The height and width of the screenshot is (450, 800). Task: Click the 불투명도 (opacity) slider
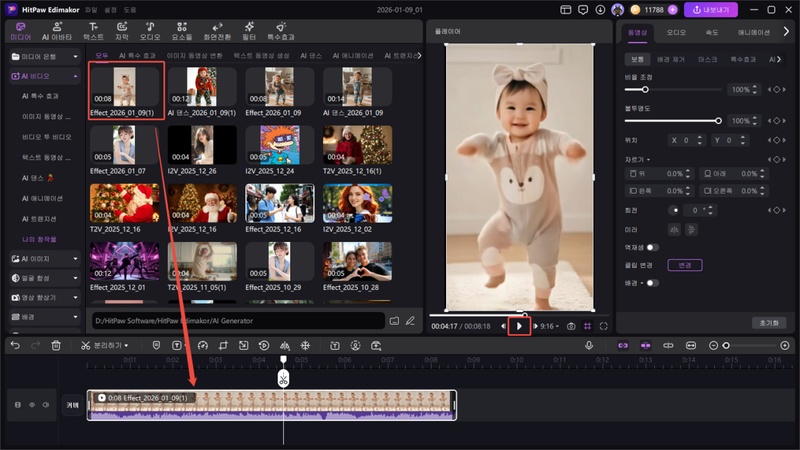pyautogui.click(x=672, y=120)
